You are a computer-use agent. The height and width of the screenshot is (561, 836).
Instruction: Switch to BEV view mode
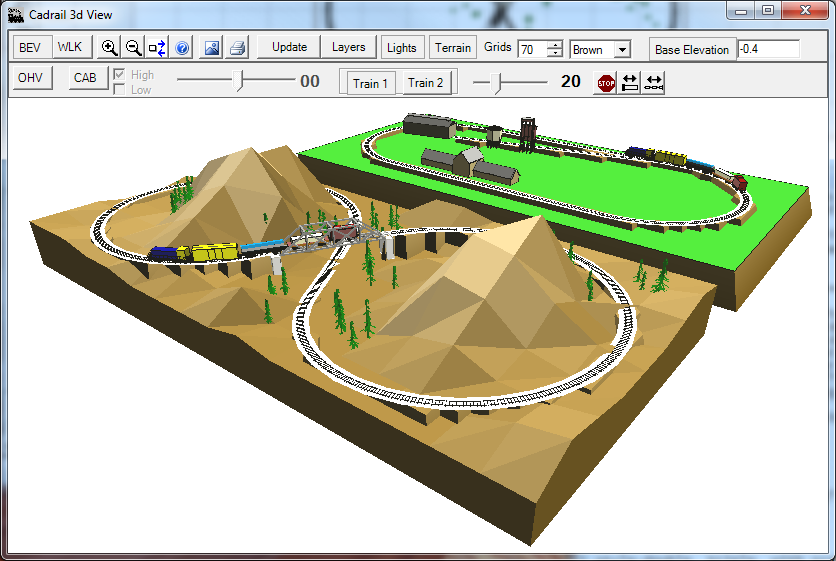30,48
